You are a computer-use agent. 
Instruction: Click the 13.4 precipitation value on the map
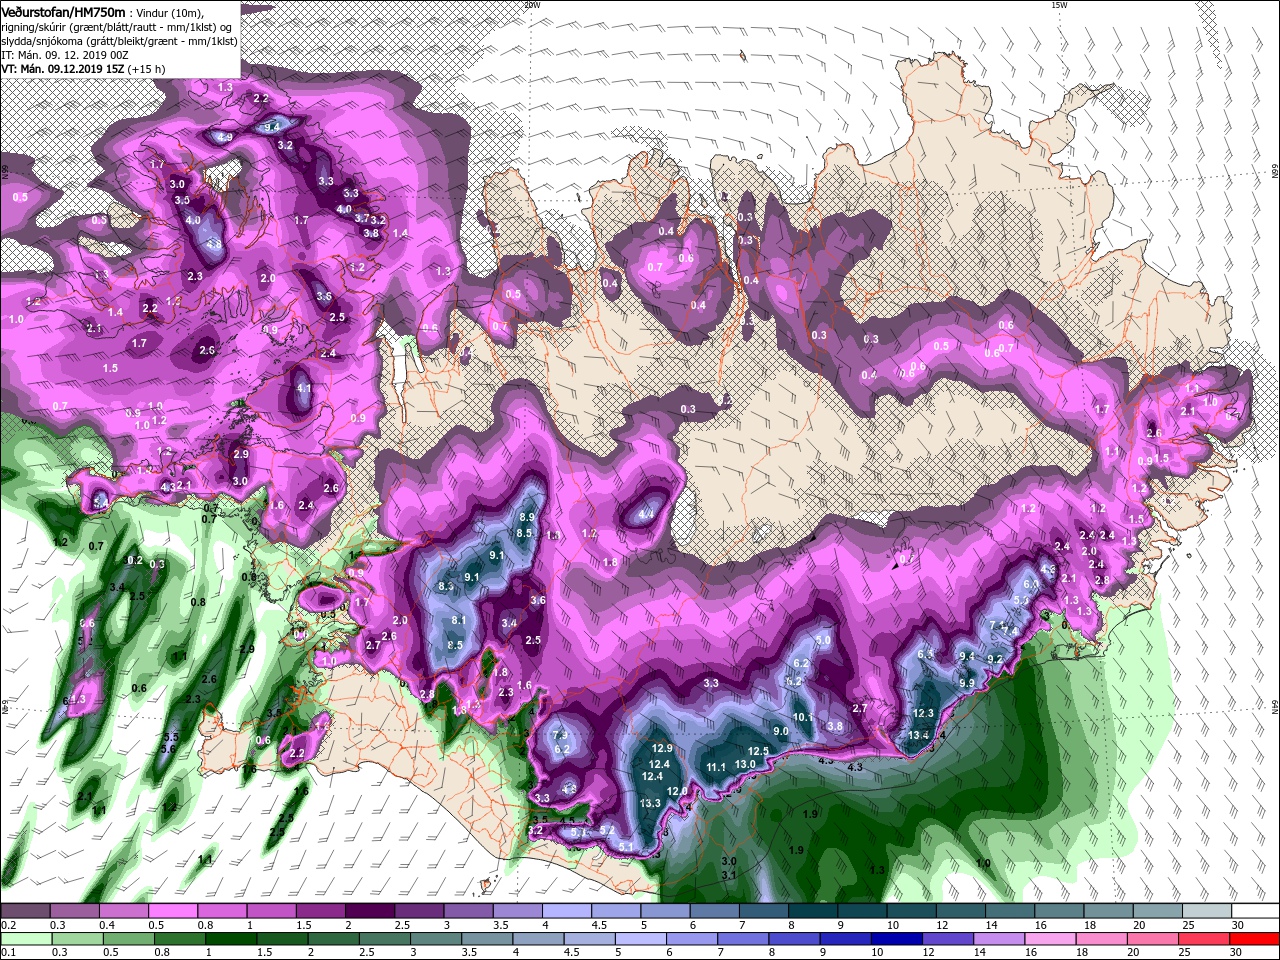coord(918,735)
